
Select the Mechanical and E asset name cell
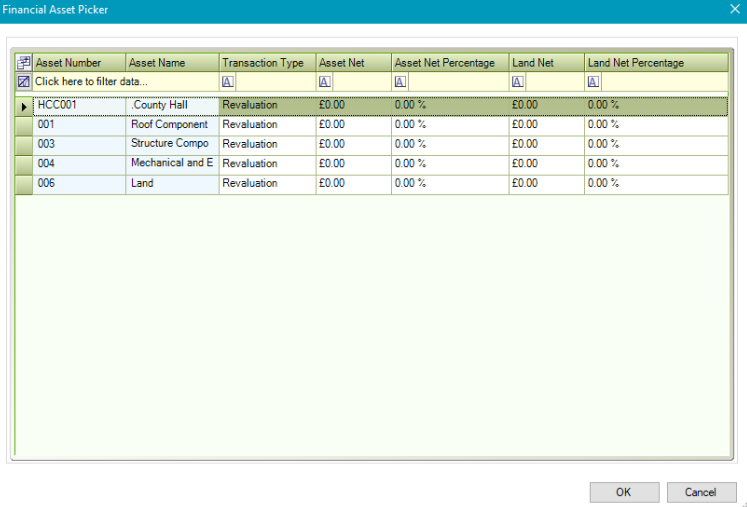coord(172,163)
